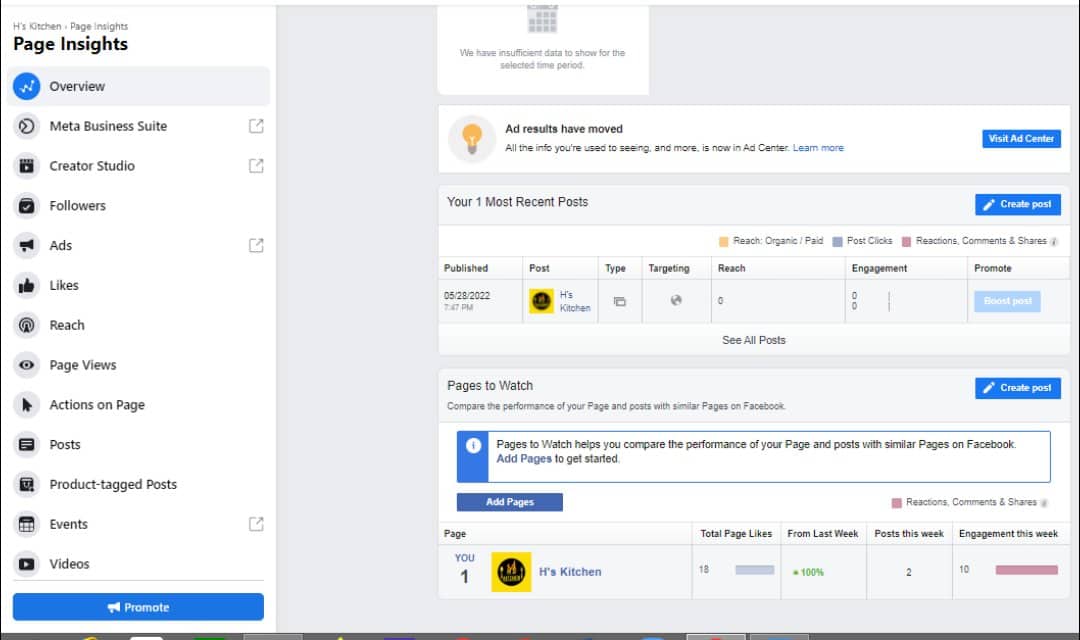Open the Reach section
This screenshot has height=640, width=1080.
pos(138,325)
